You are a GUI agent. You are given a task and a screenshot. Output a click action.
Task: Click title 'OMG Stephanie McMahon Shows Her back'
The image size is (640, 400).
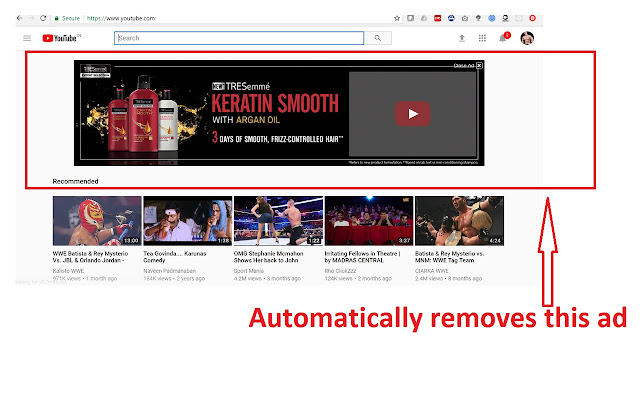(x=269, y=257)
